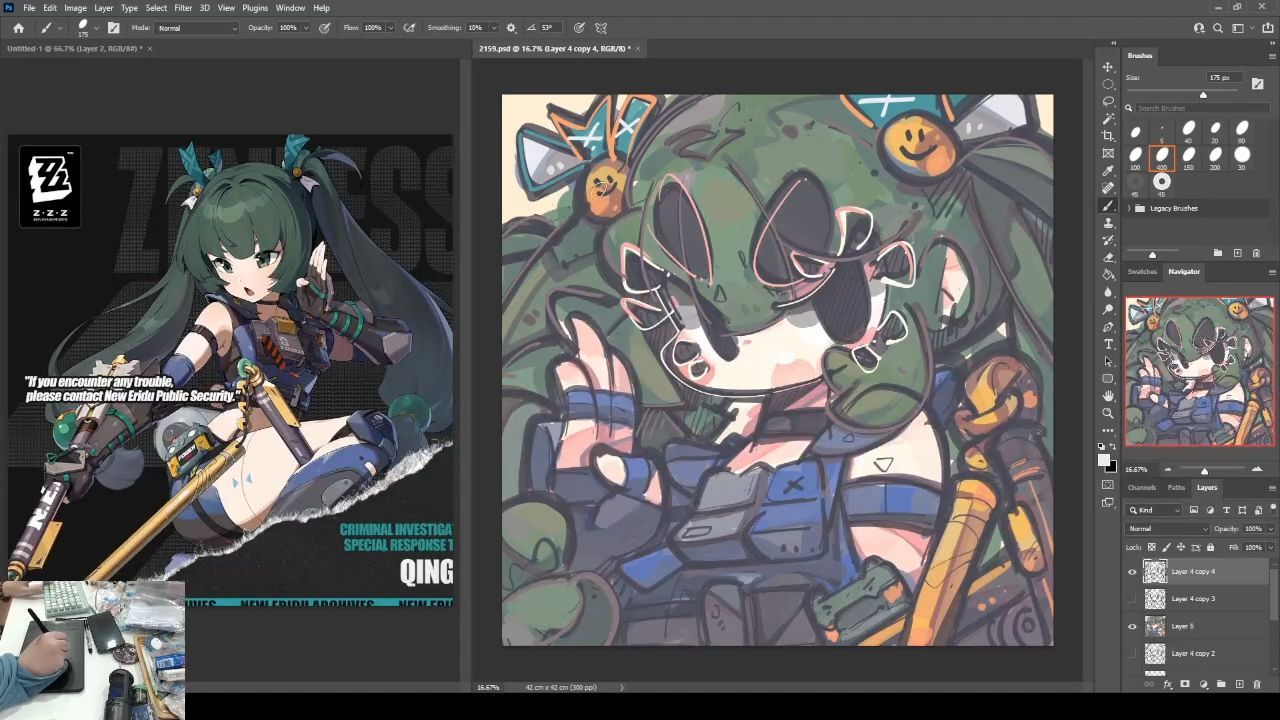Select the Clone Stamp tool

pos(1108,223)
